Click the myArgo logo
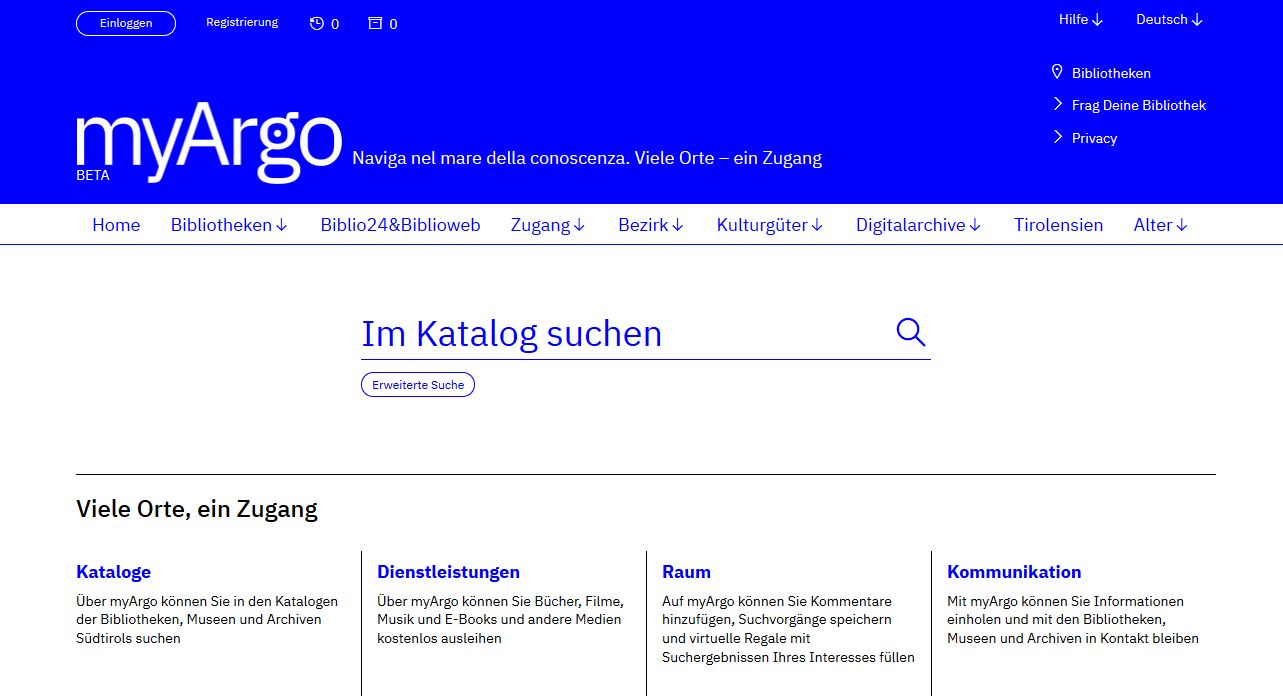 pyautogui.click(x=209, y=141)
